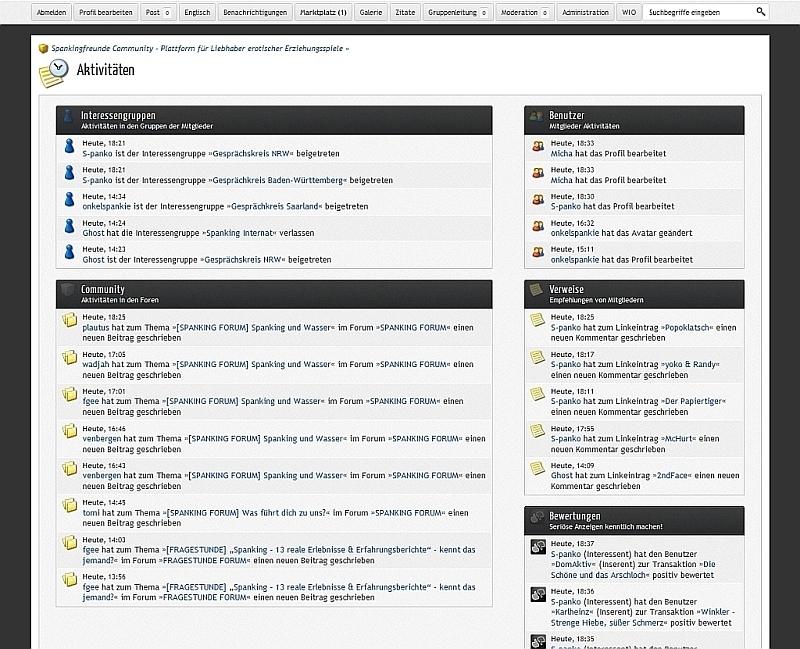Open plautus user link in Community
The width and height of the screenshot is (800, 649).
click(x=96, y=327)
